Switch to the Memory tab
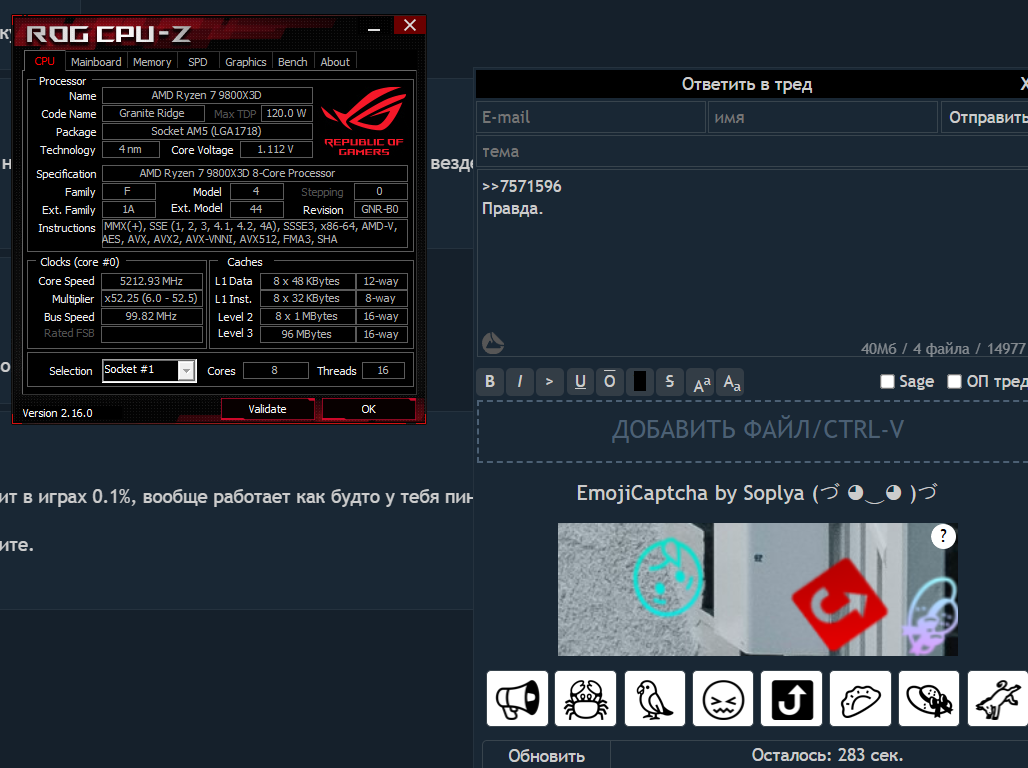The width and height of the screenshot is (1028, 768). tap(152, 62)
